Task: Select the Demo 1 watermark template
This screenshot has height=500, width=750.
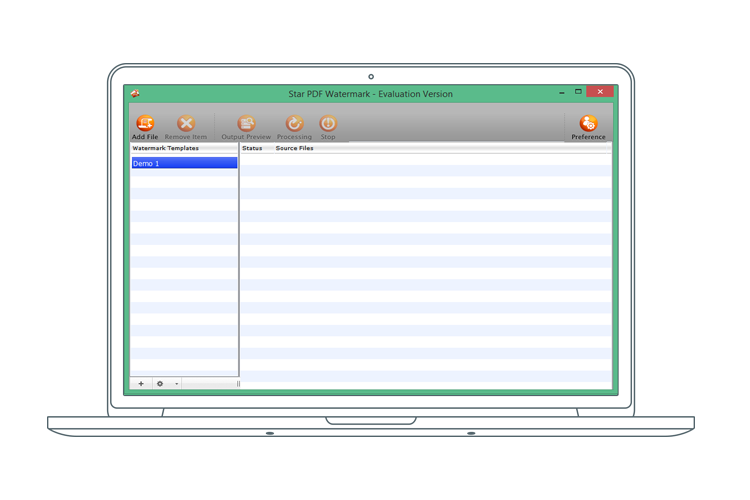Action: point(184,163)
